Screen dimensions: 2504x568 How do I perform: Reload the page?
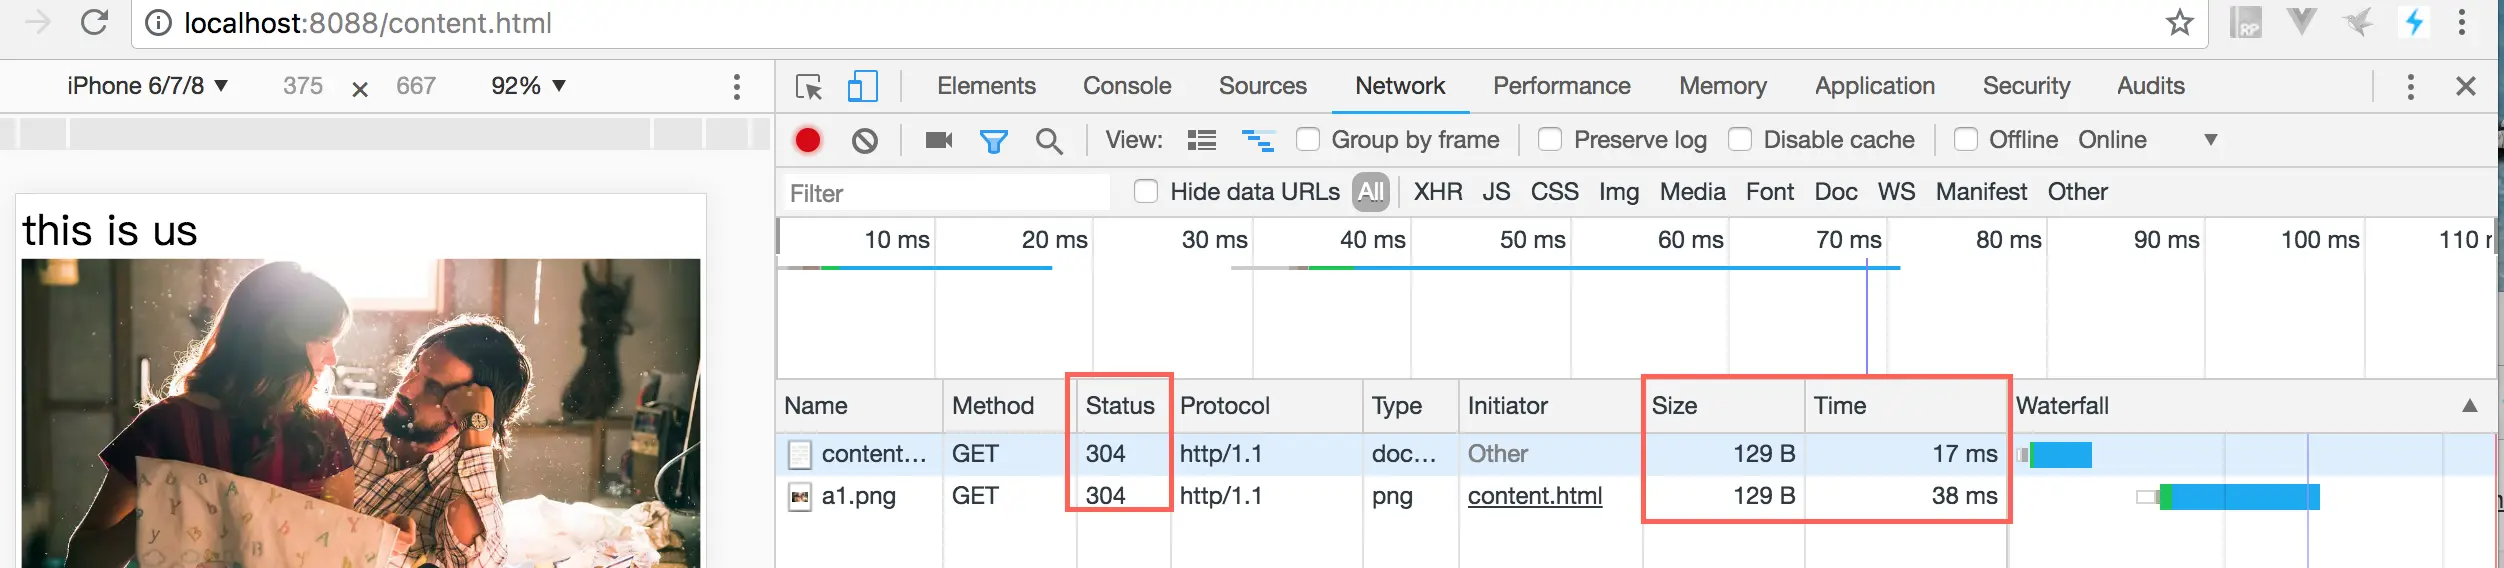(95, 23)
